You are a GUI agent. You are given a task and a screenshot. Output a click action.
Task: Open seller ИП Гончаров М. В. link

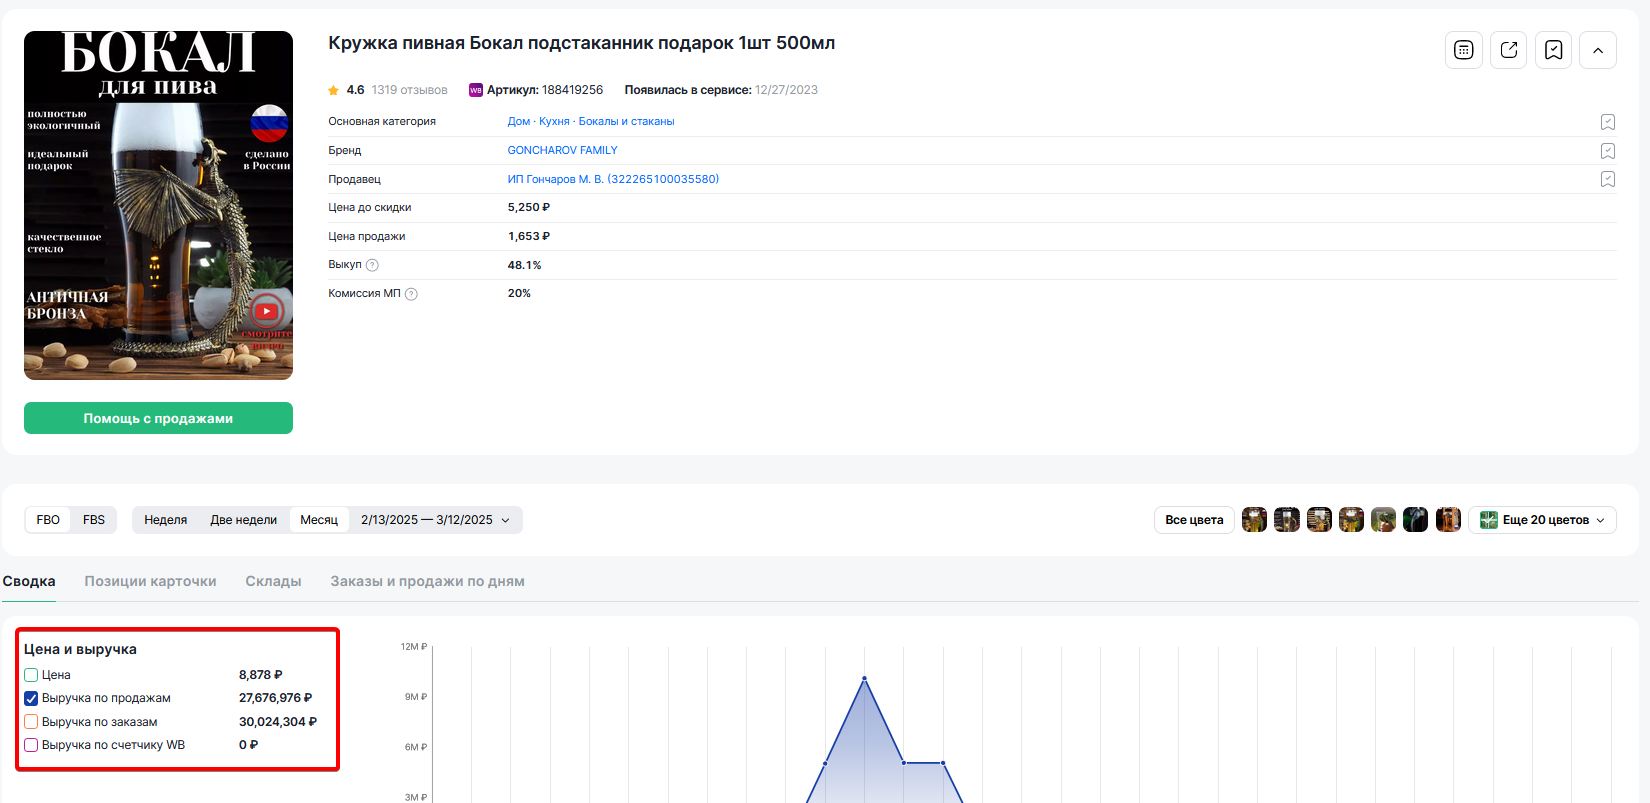(613, 180)
